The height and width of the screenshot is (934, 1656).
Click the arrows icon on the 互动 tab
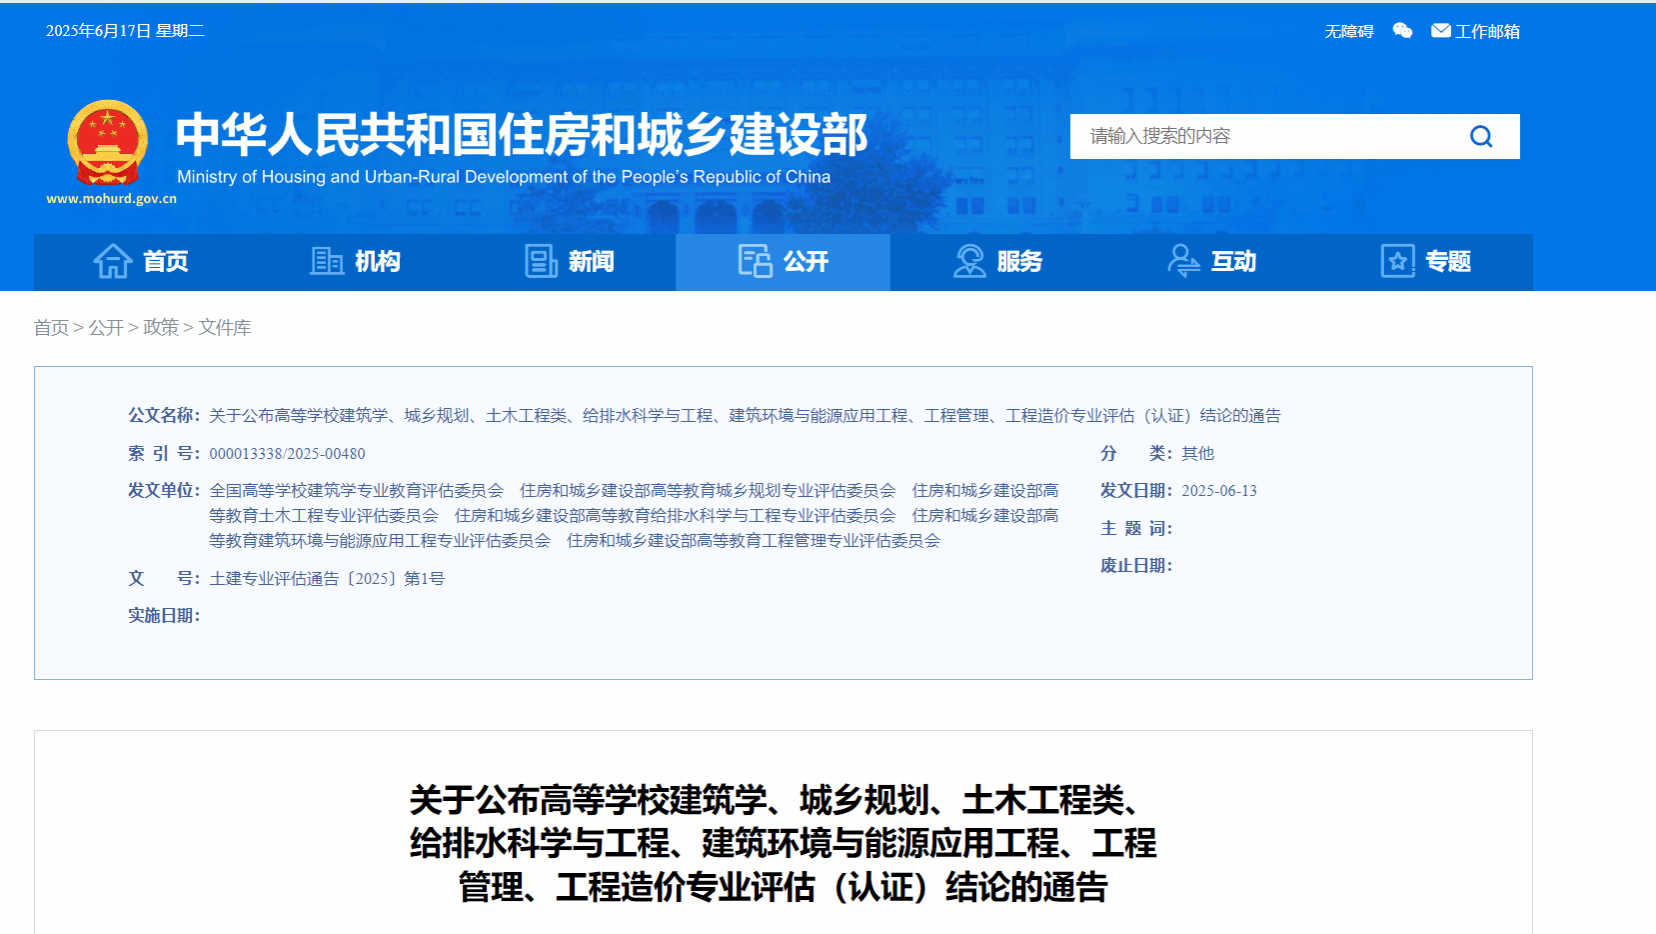coord(1184,260)
